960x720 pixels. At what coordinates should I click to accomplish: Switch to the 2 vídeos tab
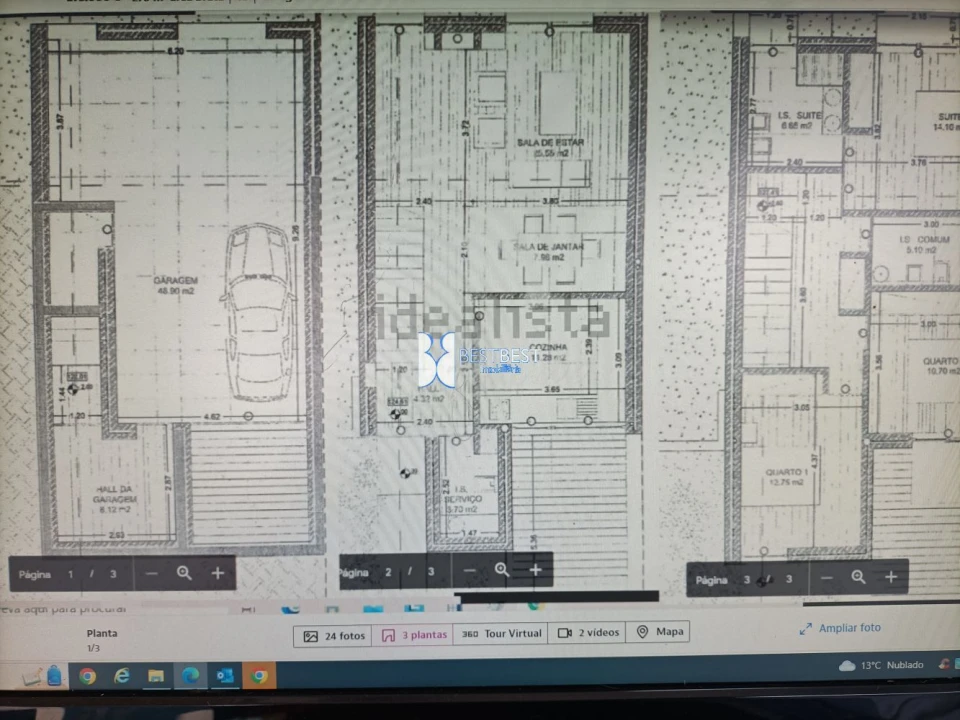click(588, 633)
